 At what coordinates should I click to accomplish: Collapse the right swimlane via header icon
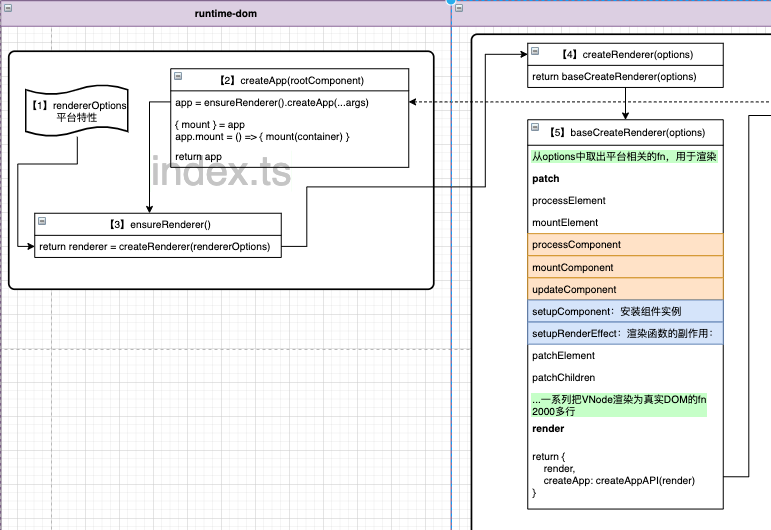click(x=461, y=7)
